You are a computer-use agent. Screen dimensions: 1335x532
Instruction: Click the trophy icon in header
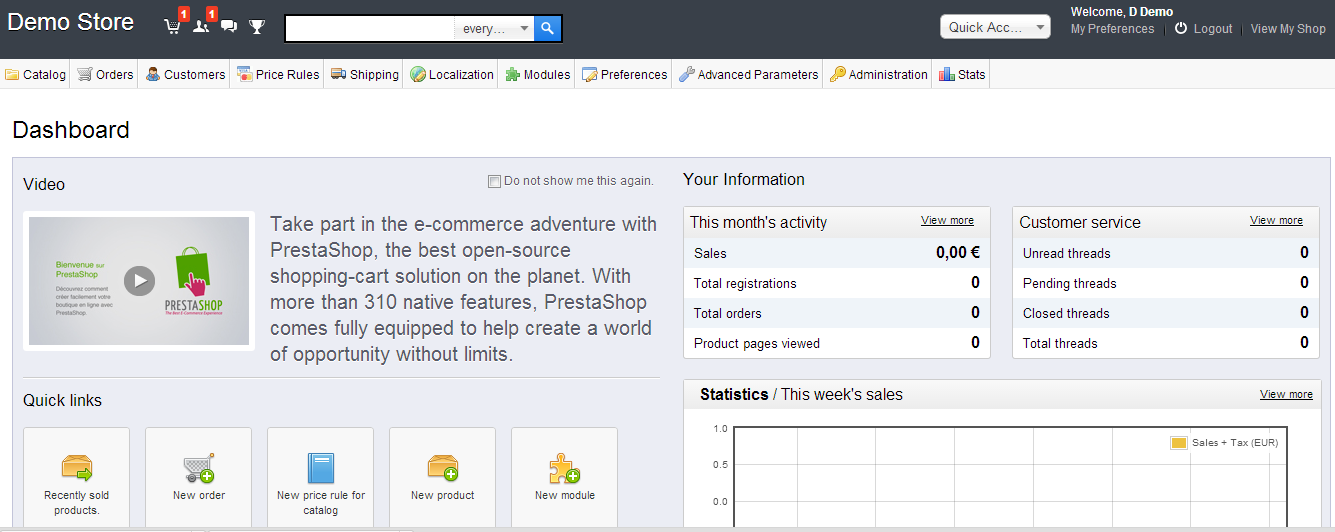pos(257,27)
